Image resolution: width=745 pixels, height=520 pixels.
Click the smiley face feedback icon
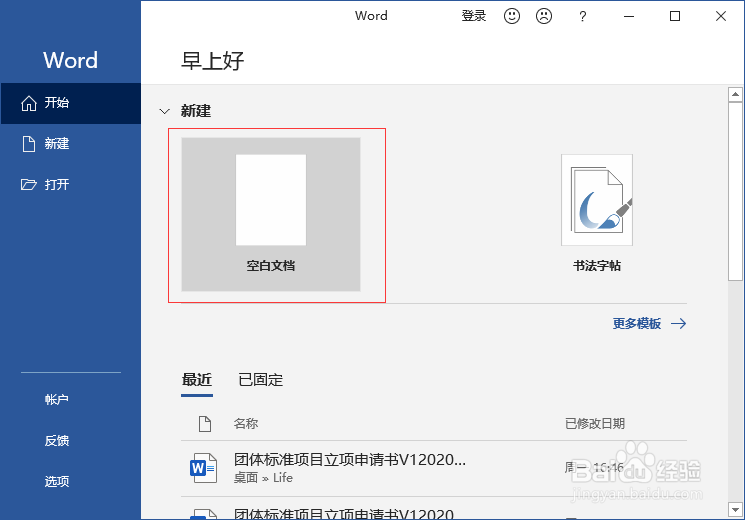point(512,16)
